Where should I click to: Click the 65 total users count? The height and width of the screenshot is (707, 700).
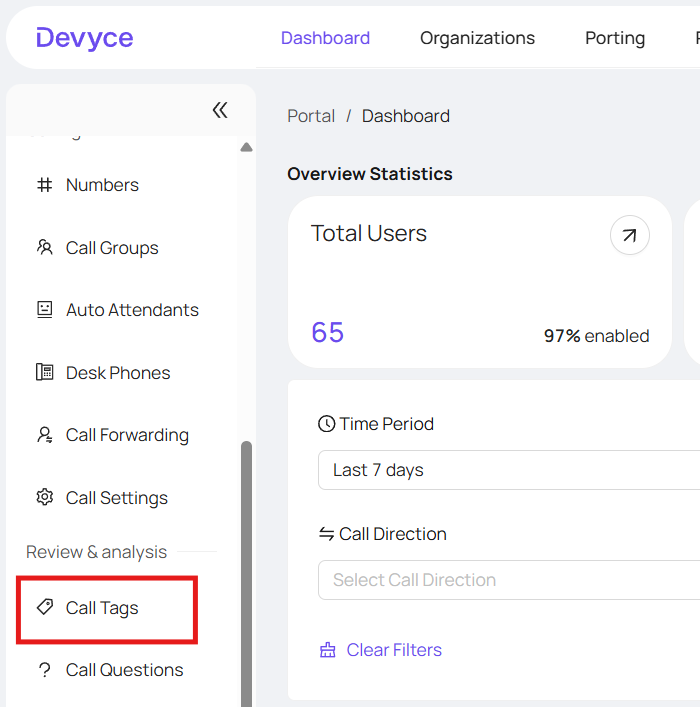point(328,333)
